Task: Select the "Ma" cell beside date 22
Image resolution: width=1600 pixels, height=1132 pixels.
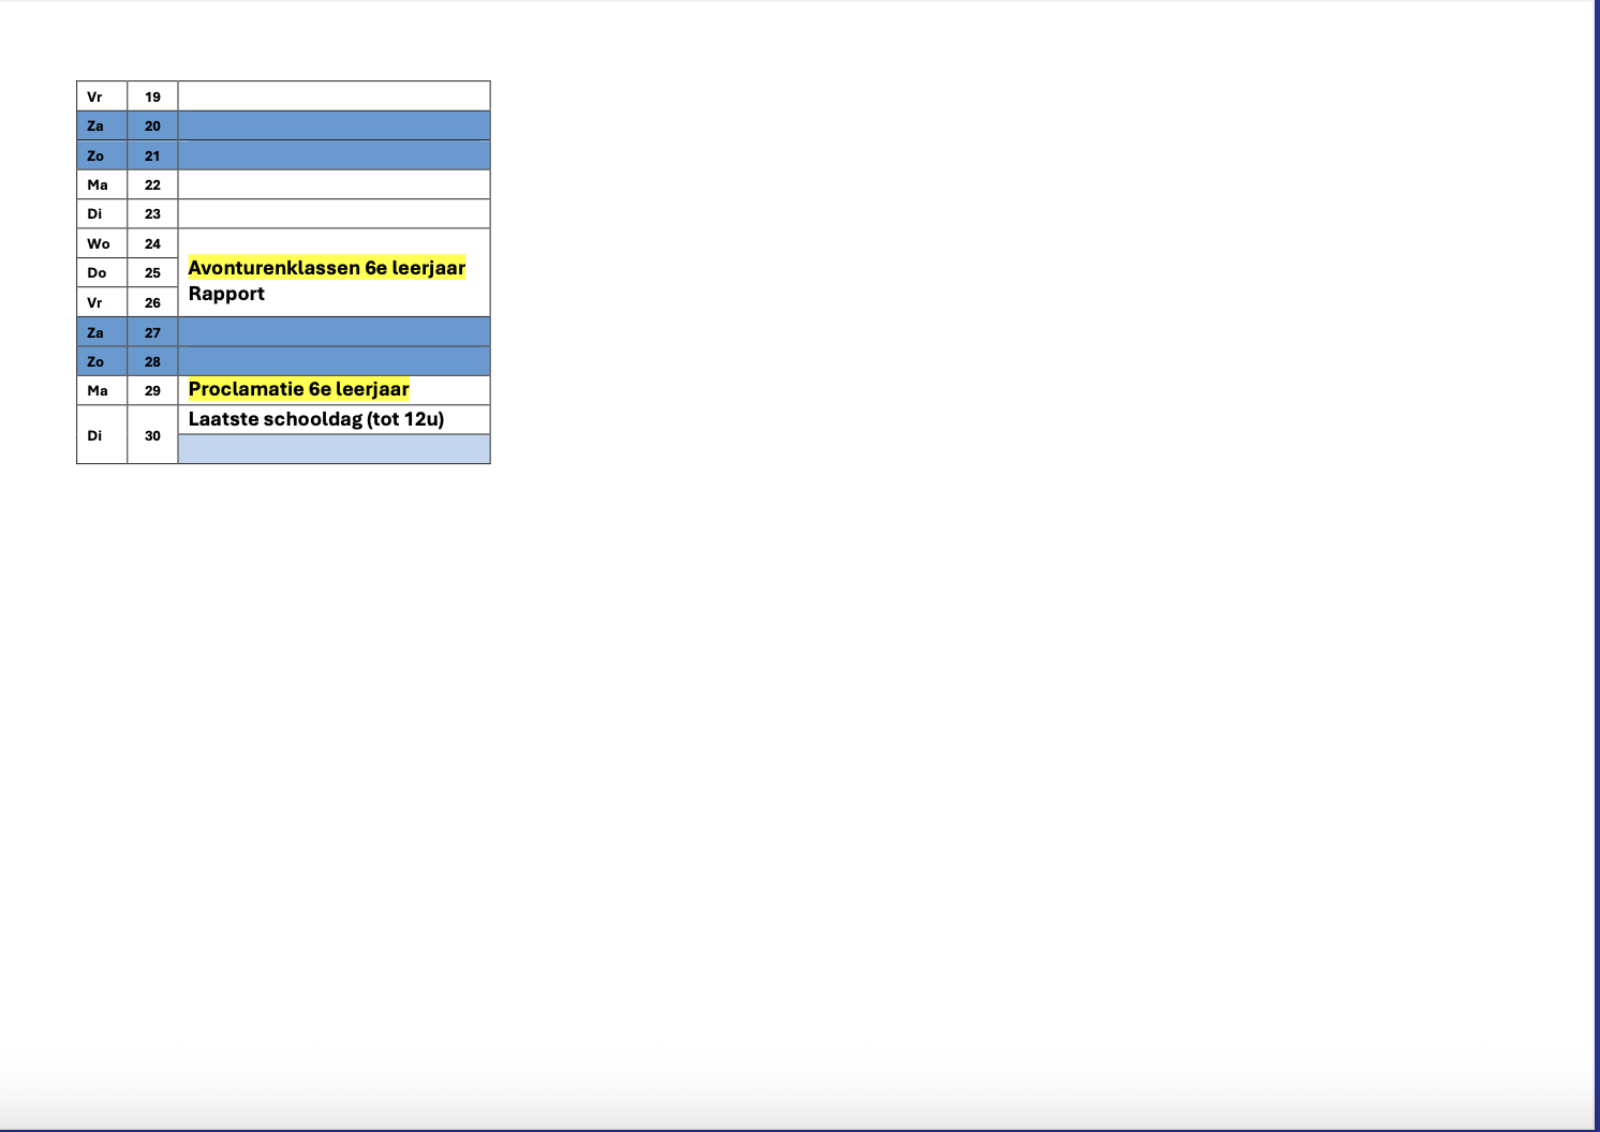Action: point(97,185)
